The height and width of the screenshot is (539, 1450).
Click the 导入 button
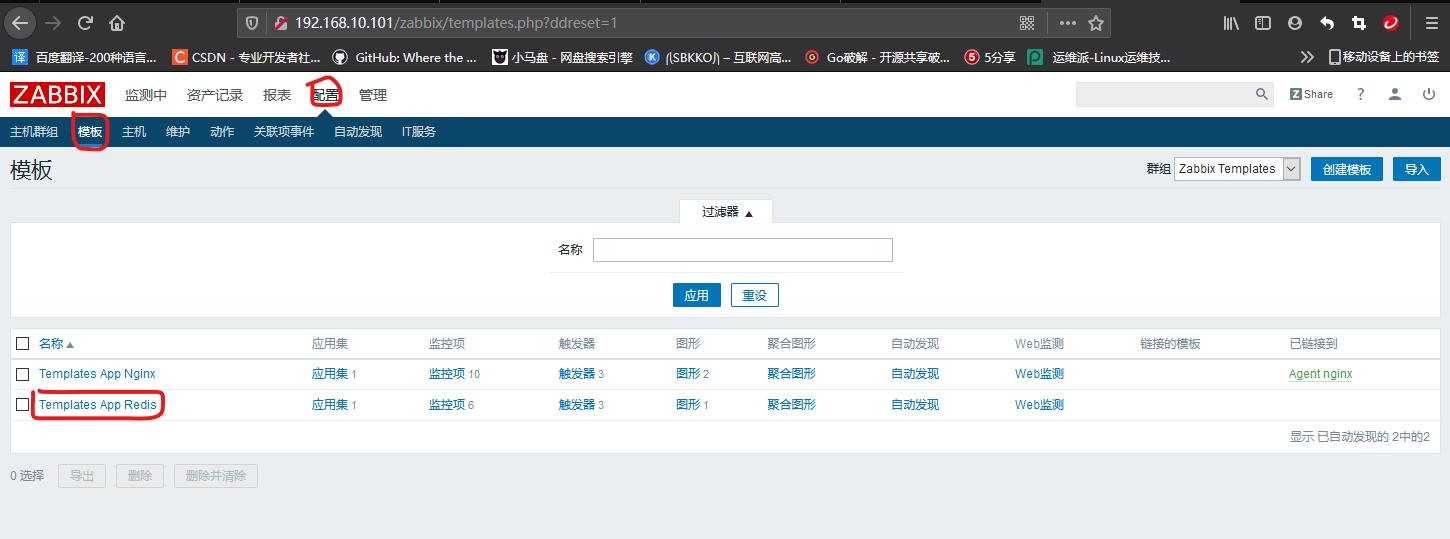pos(1417,169)
